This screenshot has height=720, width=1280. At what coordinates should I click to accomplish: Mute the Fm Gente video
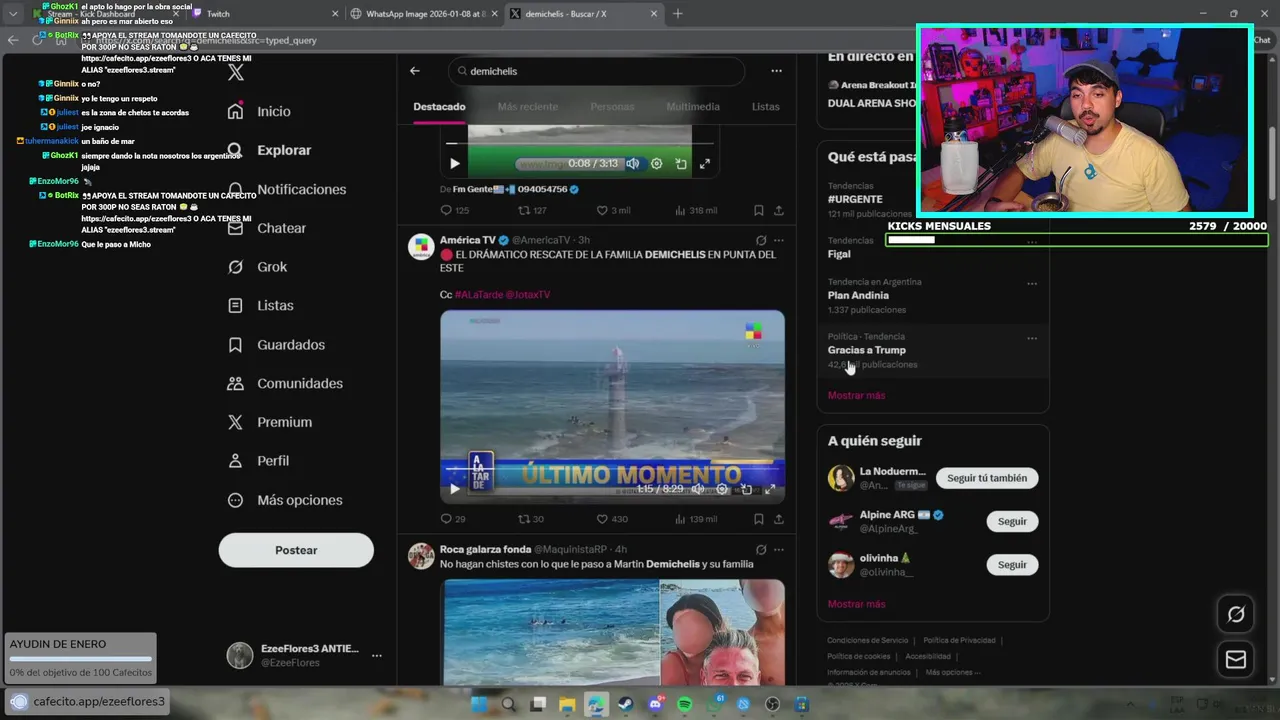tap(632, 164)
